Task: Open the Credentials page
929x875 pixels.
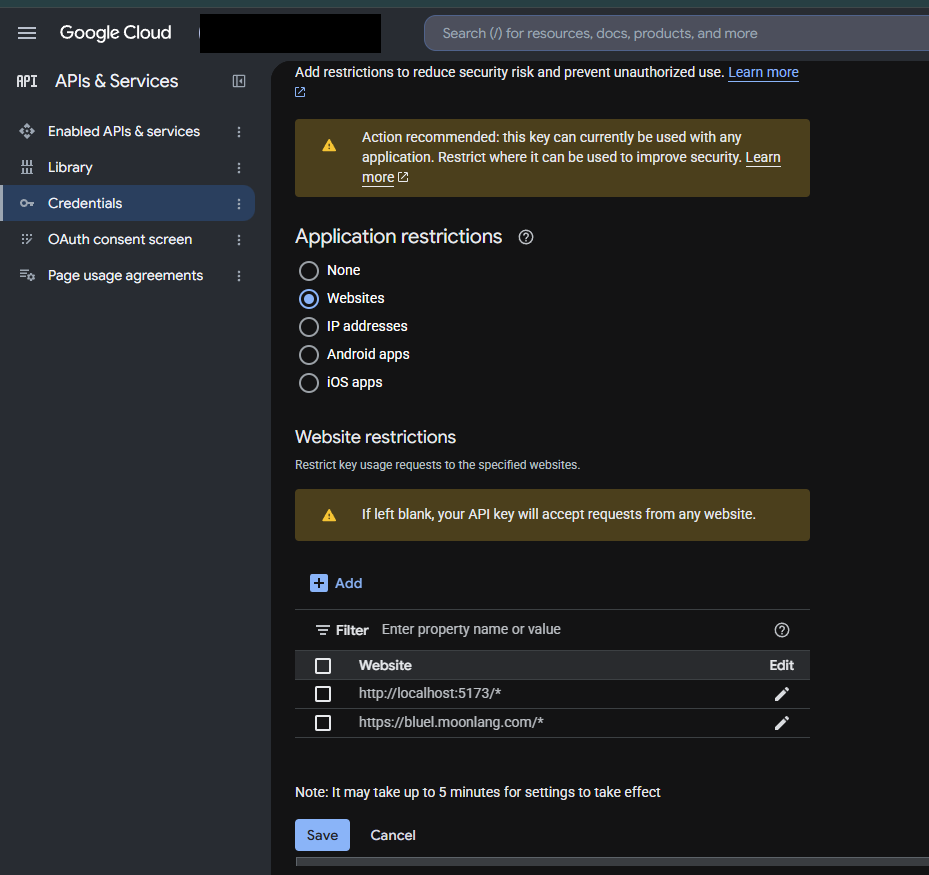Action: (85, 204)
